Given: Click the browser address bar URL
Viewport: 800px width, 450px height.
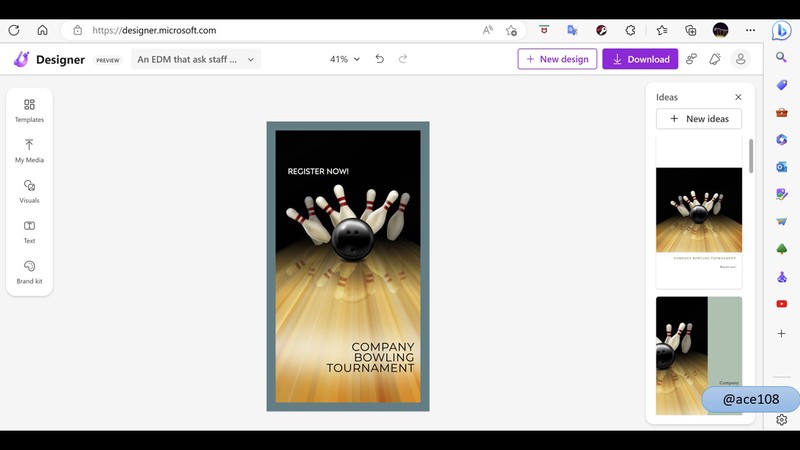Looking at the screenshot, I should (x=154, y=30).
